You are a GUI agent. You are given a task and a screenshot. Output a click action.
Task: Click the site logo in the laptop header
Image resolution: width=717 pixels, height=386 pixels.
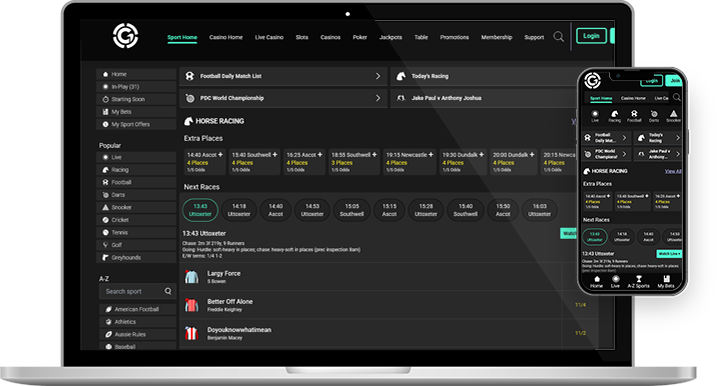(x=126, y=36)
